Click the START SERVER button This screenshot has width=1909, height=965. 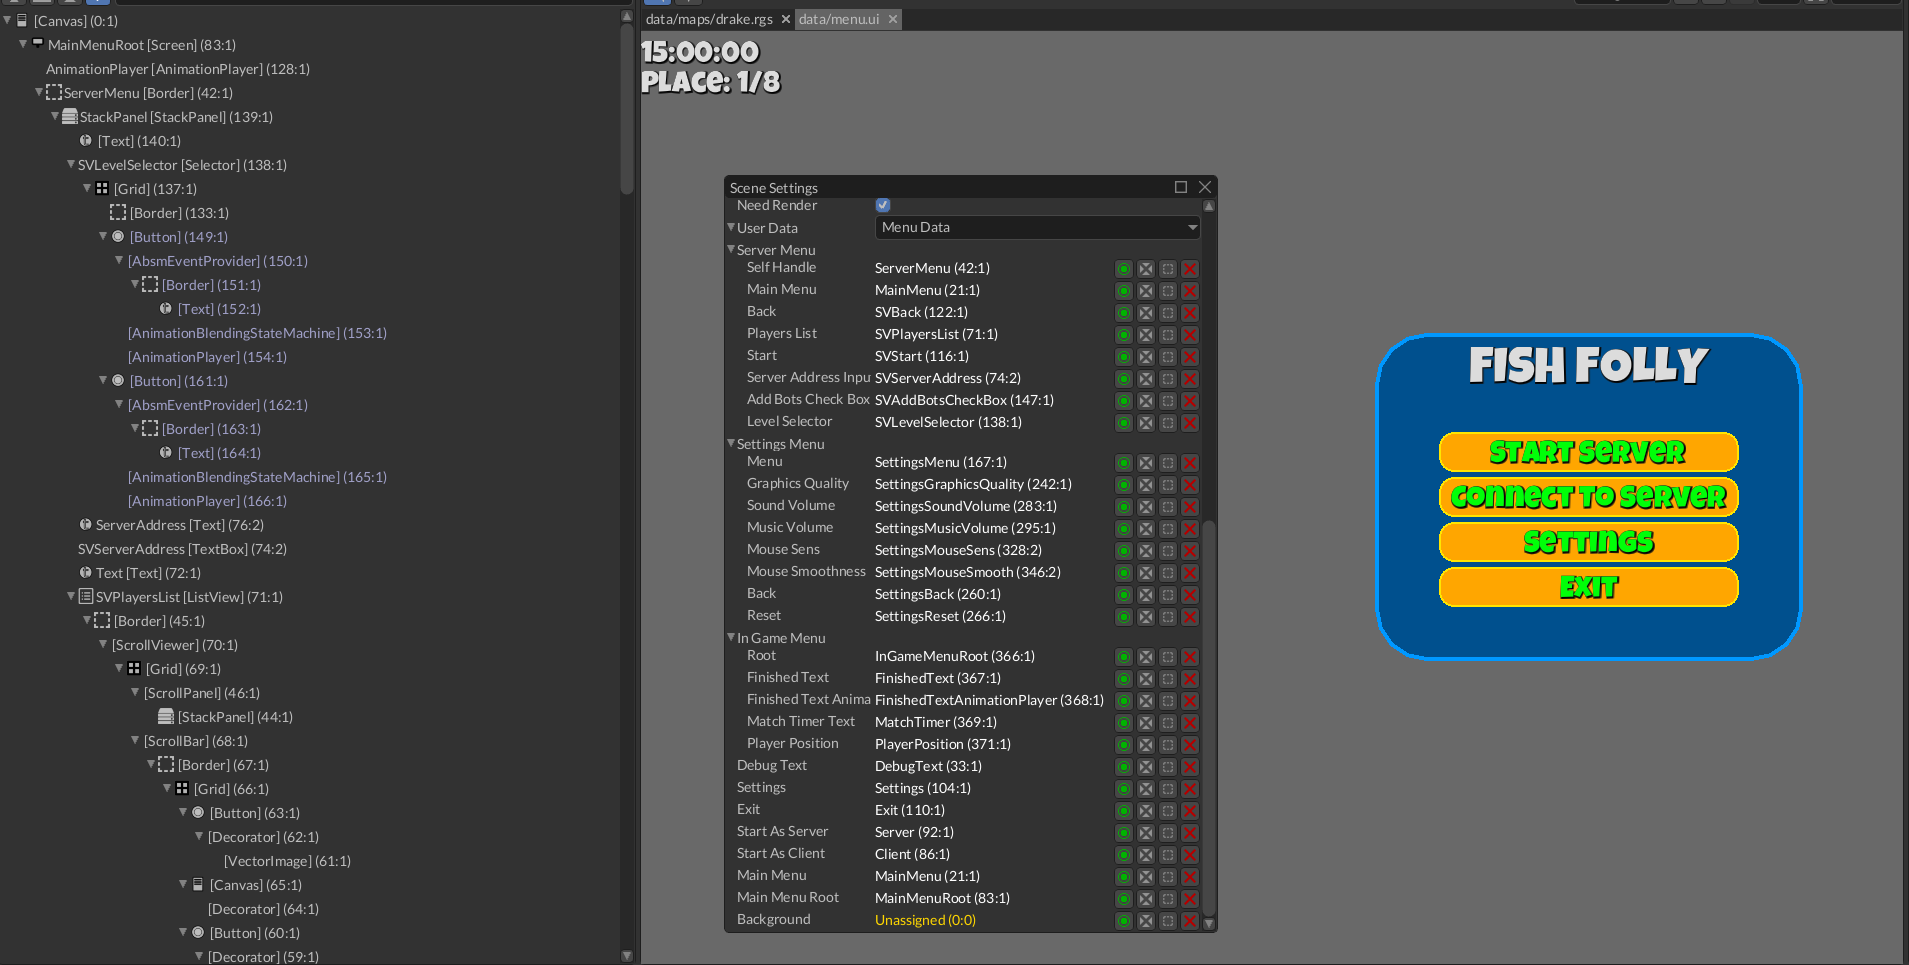click(1588, 452)
